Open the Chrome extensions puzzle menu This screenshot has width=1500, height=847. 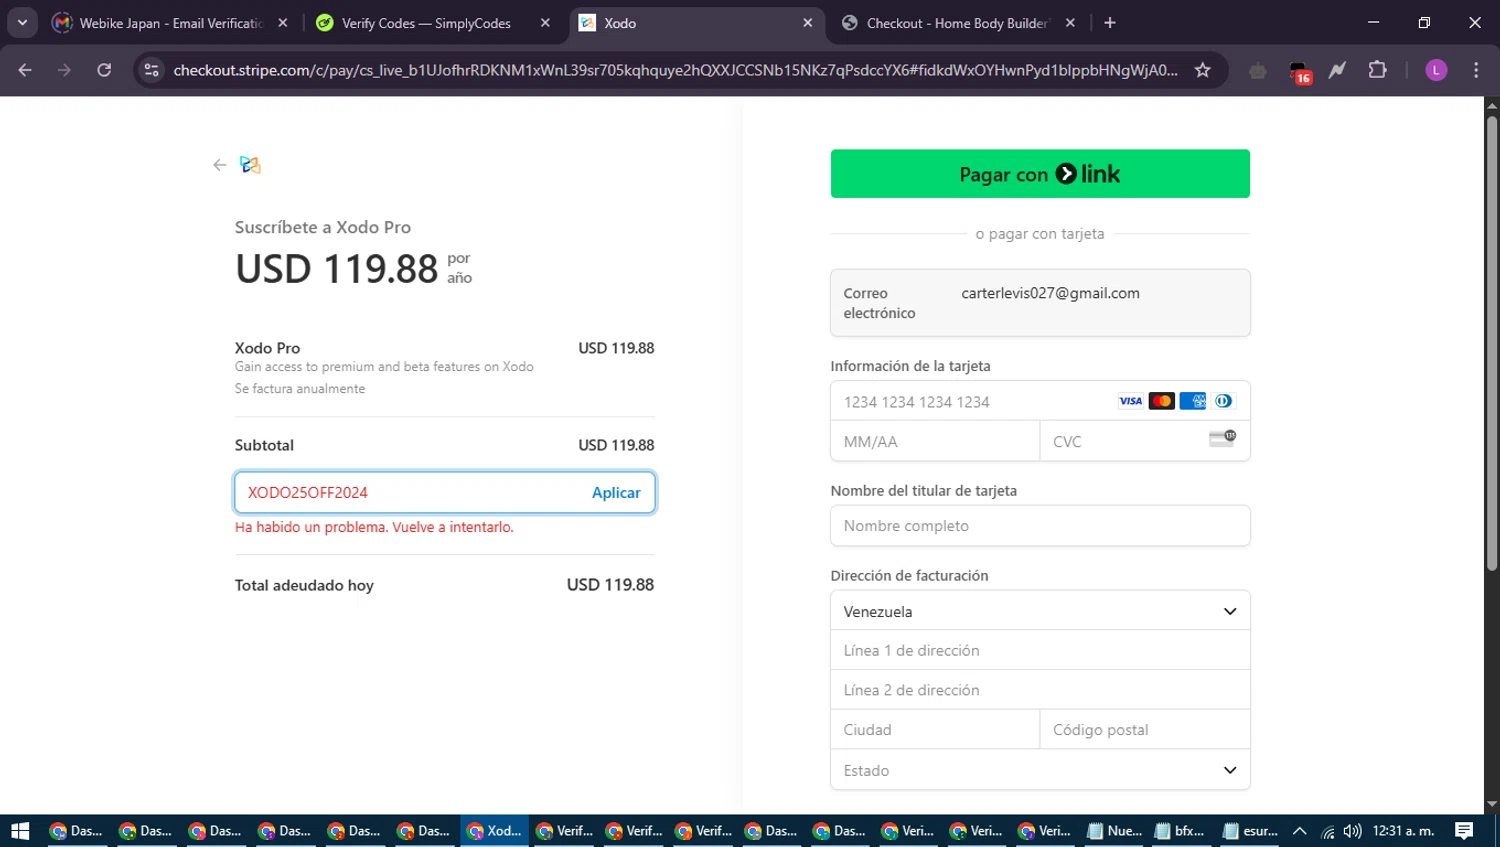[x=1377, y=70]
